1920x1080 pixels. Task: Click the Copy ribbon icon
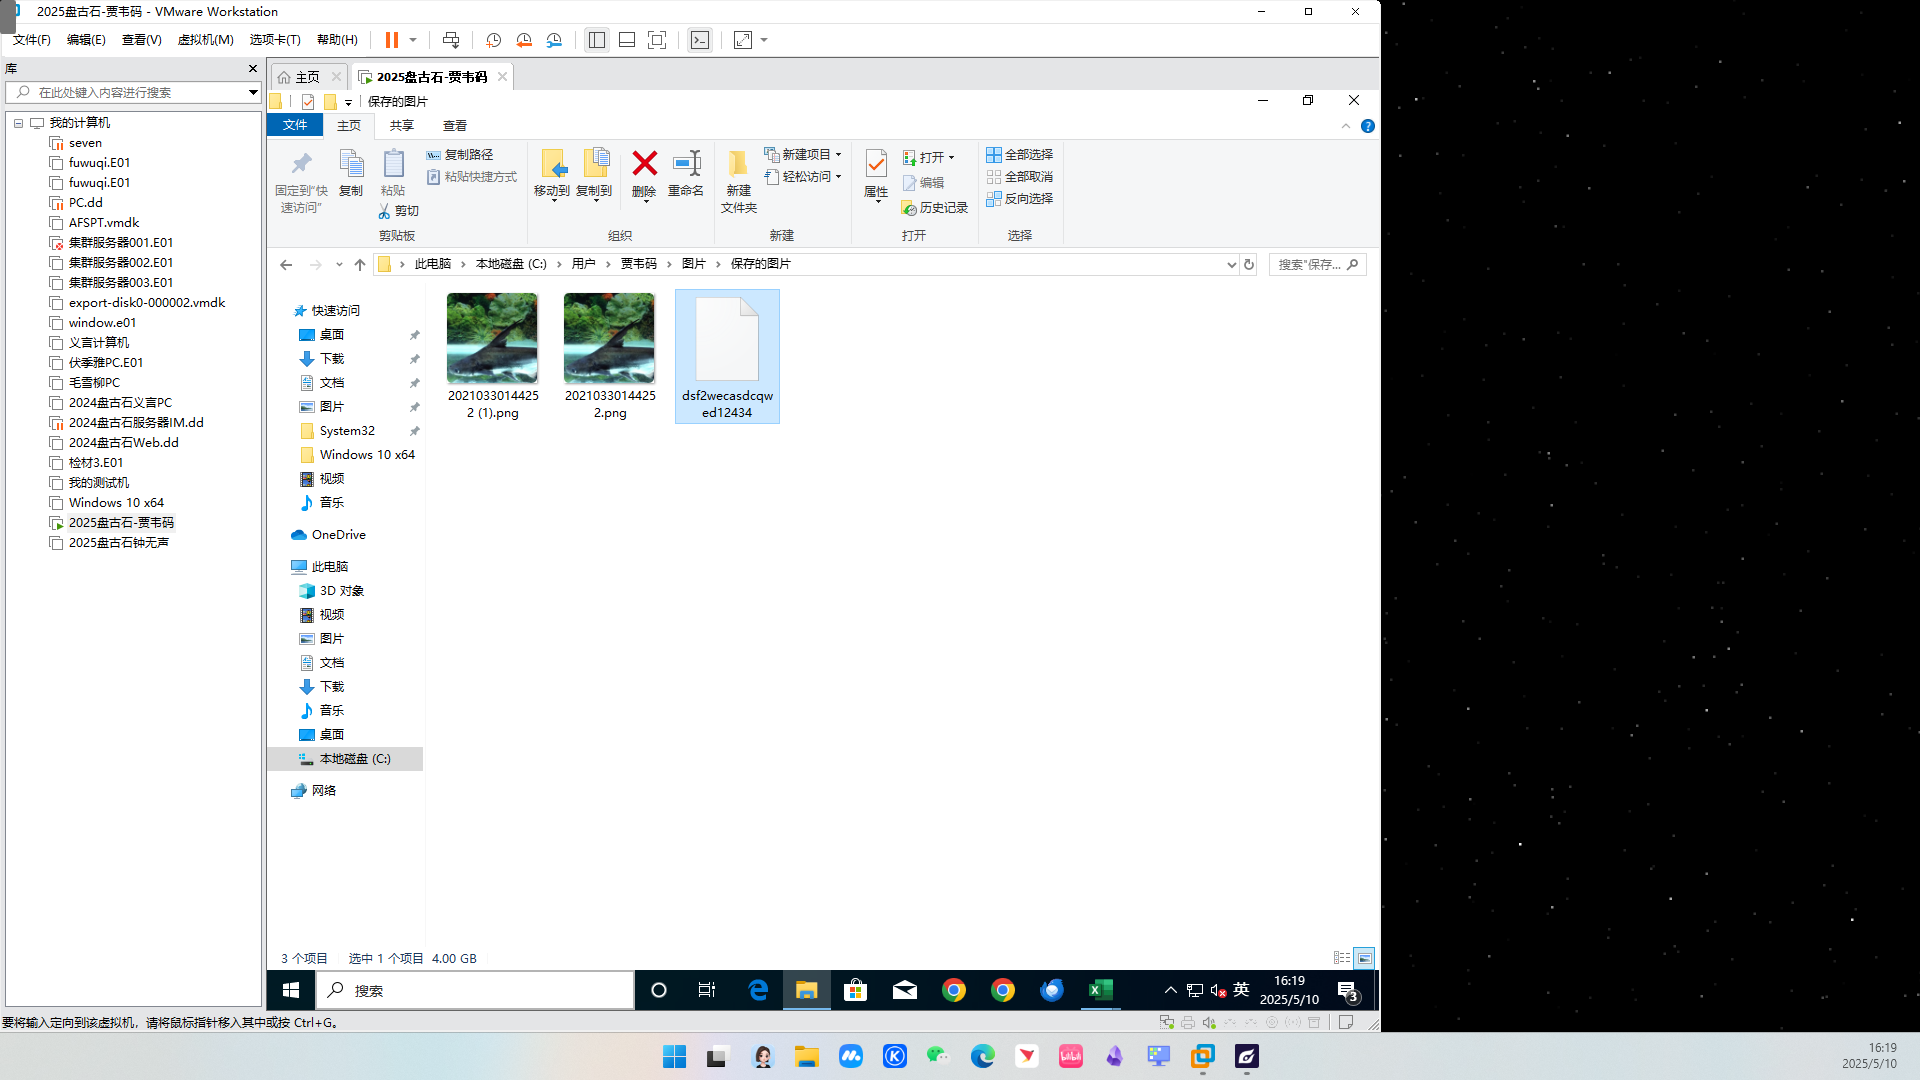351,174
